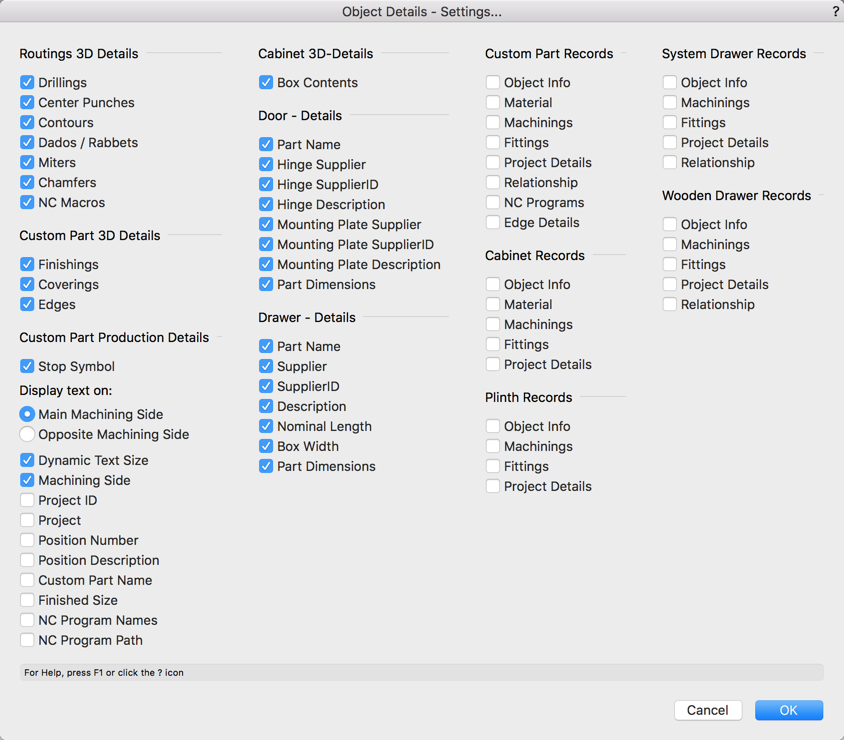Enable Relationship under System Drawer Records
Image resolution: width=844 pixels, height=740 pixels.
670,162
